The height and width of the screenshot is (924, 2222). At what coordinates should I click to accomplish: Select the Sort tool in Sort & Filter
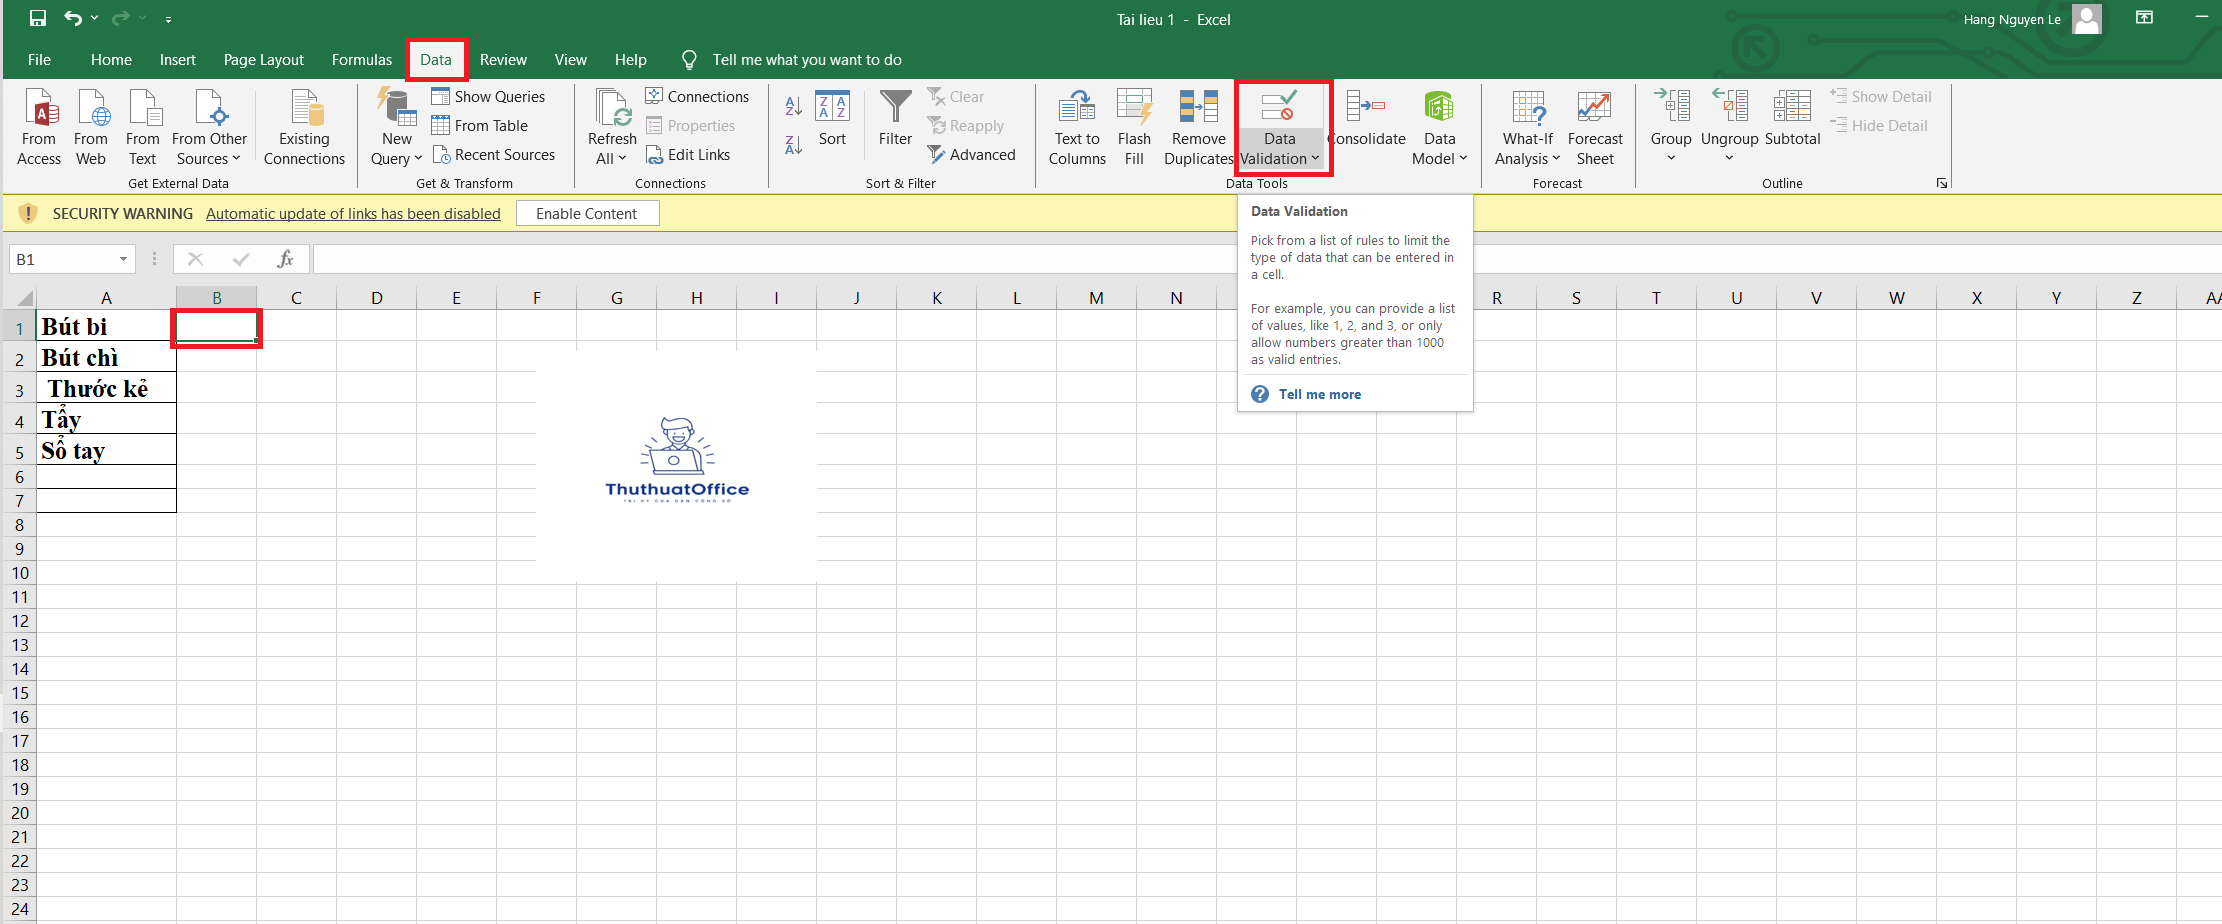[x=832, y=125]
